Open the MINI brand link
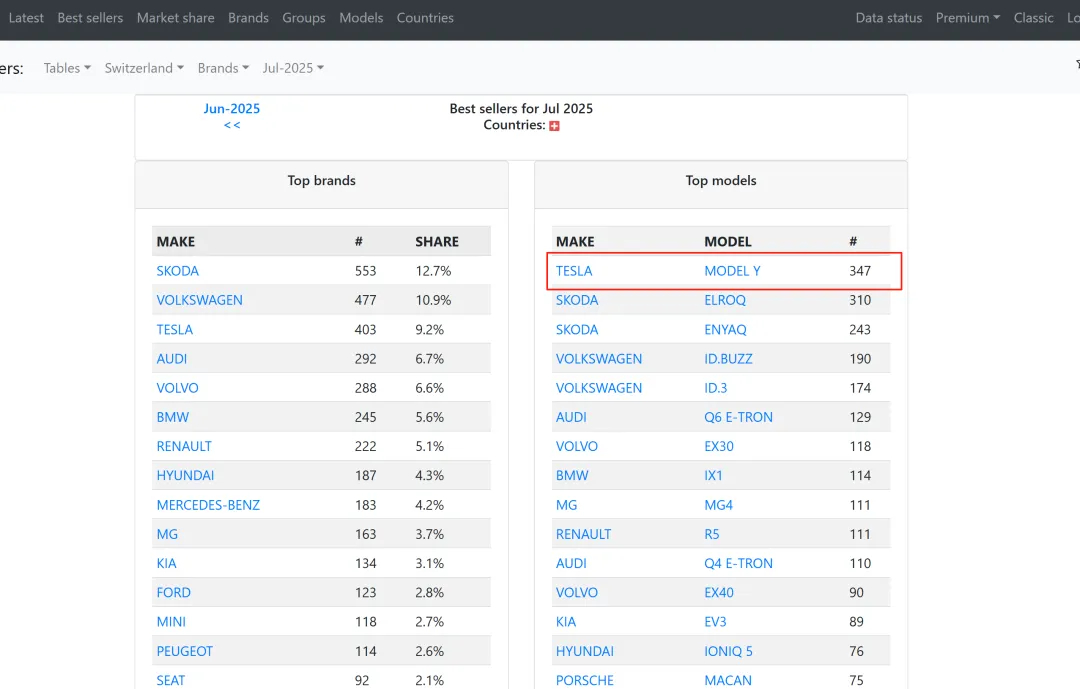This screenshot has width=1080, height=689. 172,621
